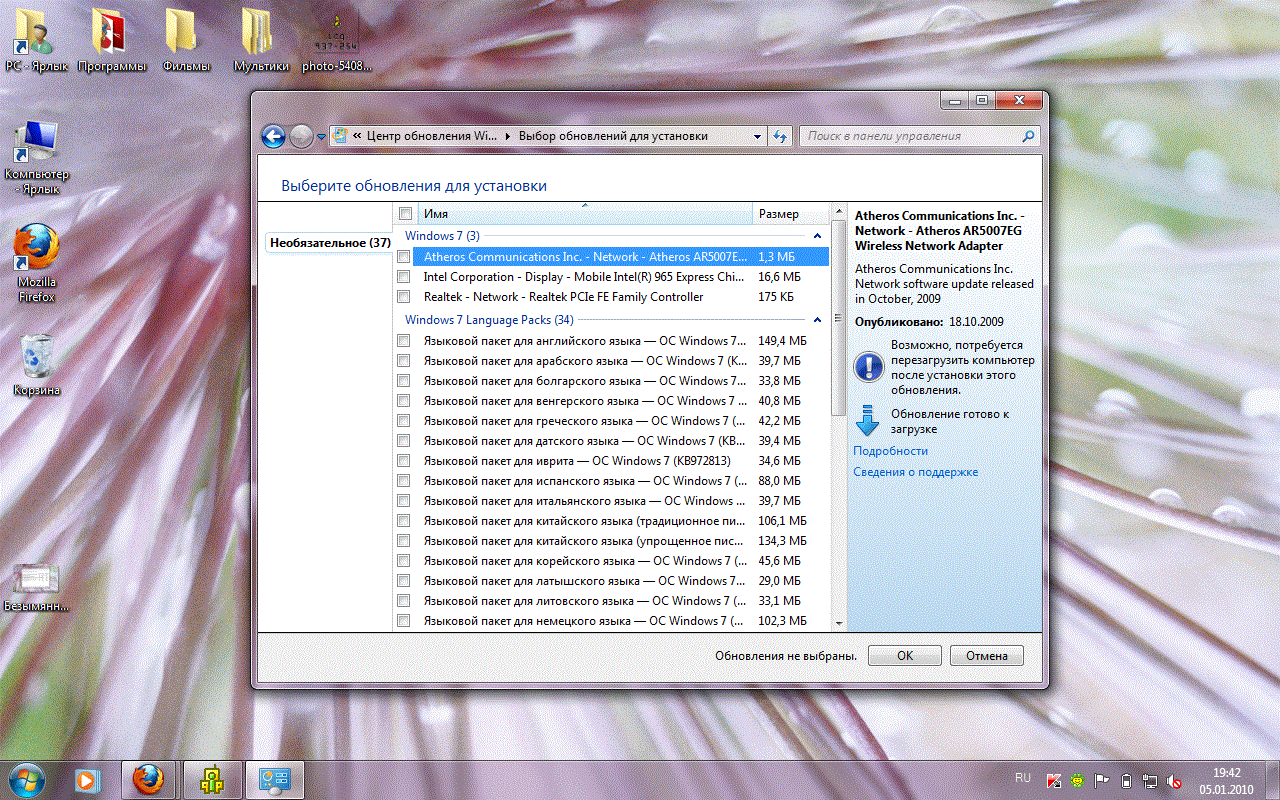Go to Центр обновления Wi... in the breadcrumb
This screenshot has height=800, width=1280.
pyautogui.click(x=432, y=136)
